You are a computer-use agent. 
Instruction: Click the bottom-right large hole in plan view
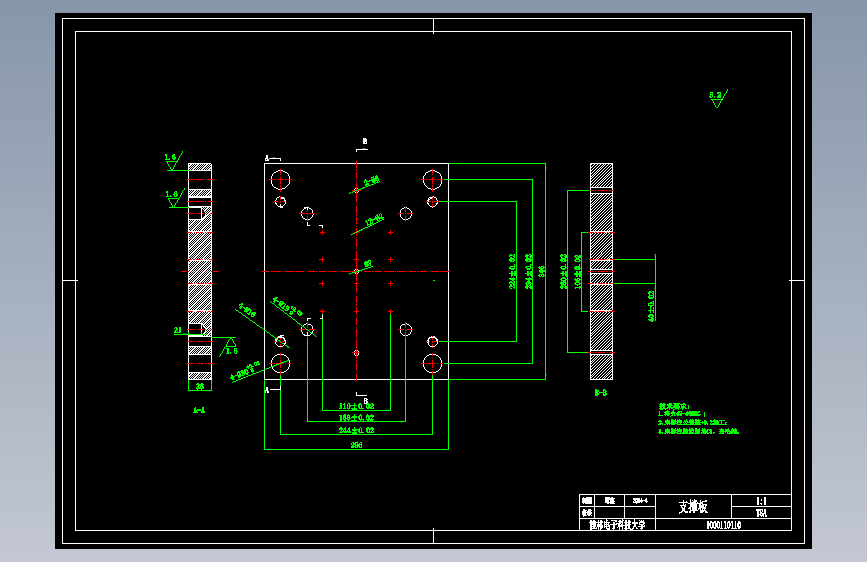pos(432,363)
